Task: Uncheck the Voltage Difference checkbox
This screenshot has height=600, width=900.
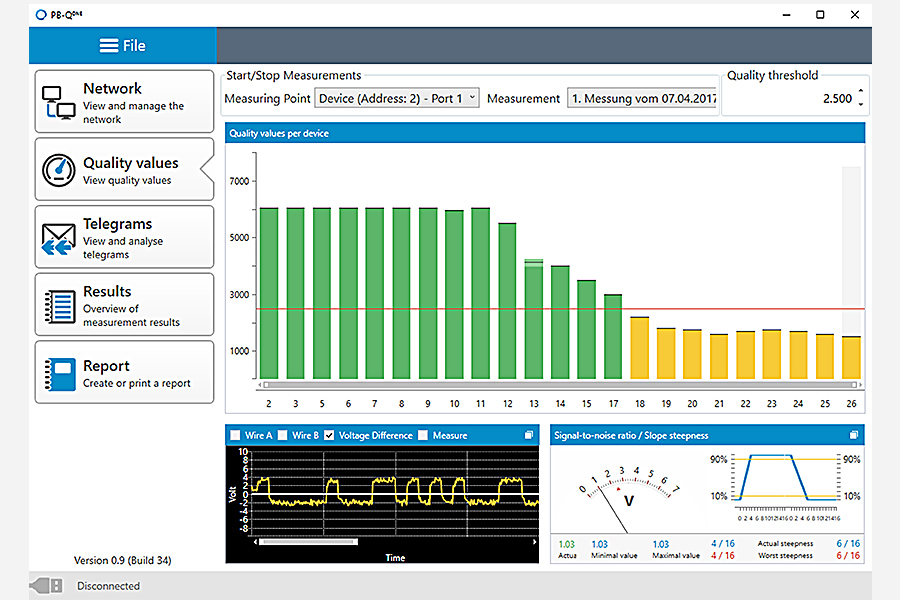Action: coord(331,435)
